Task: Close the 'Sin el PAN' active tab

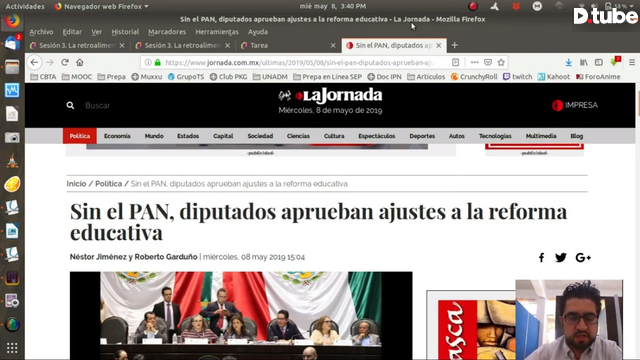Action: [439, 45]
